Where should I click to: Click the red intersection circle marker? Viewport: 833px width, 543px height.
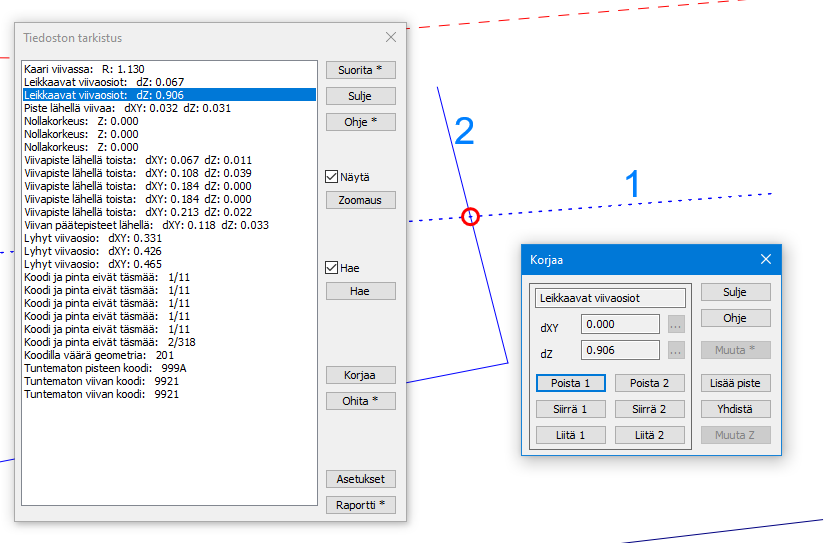(x=471, y=216)
